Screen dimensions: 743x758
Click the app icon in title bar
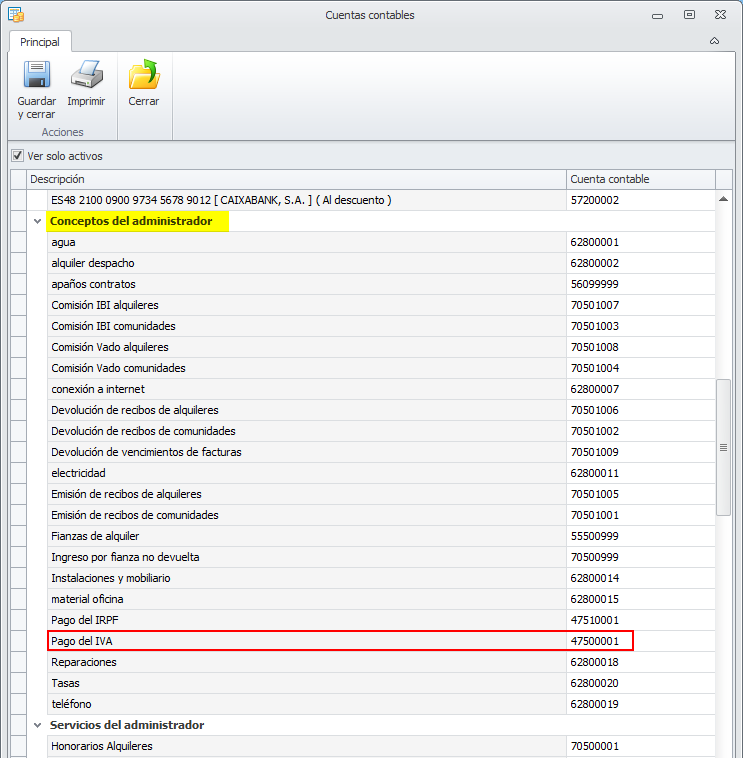point(16,15)
